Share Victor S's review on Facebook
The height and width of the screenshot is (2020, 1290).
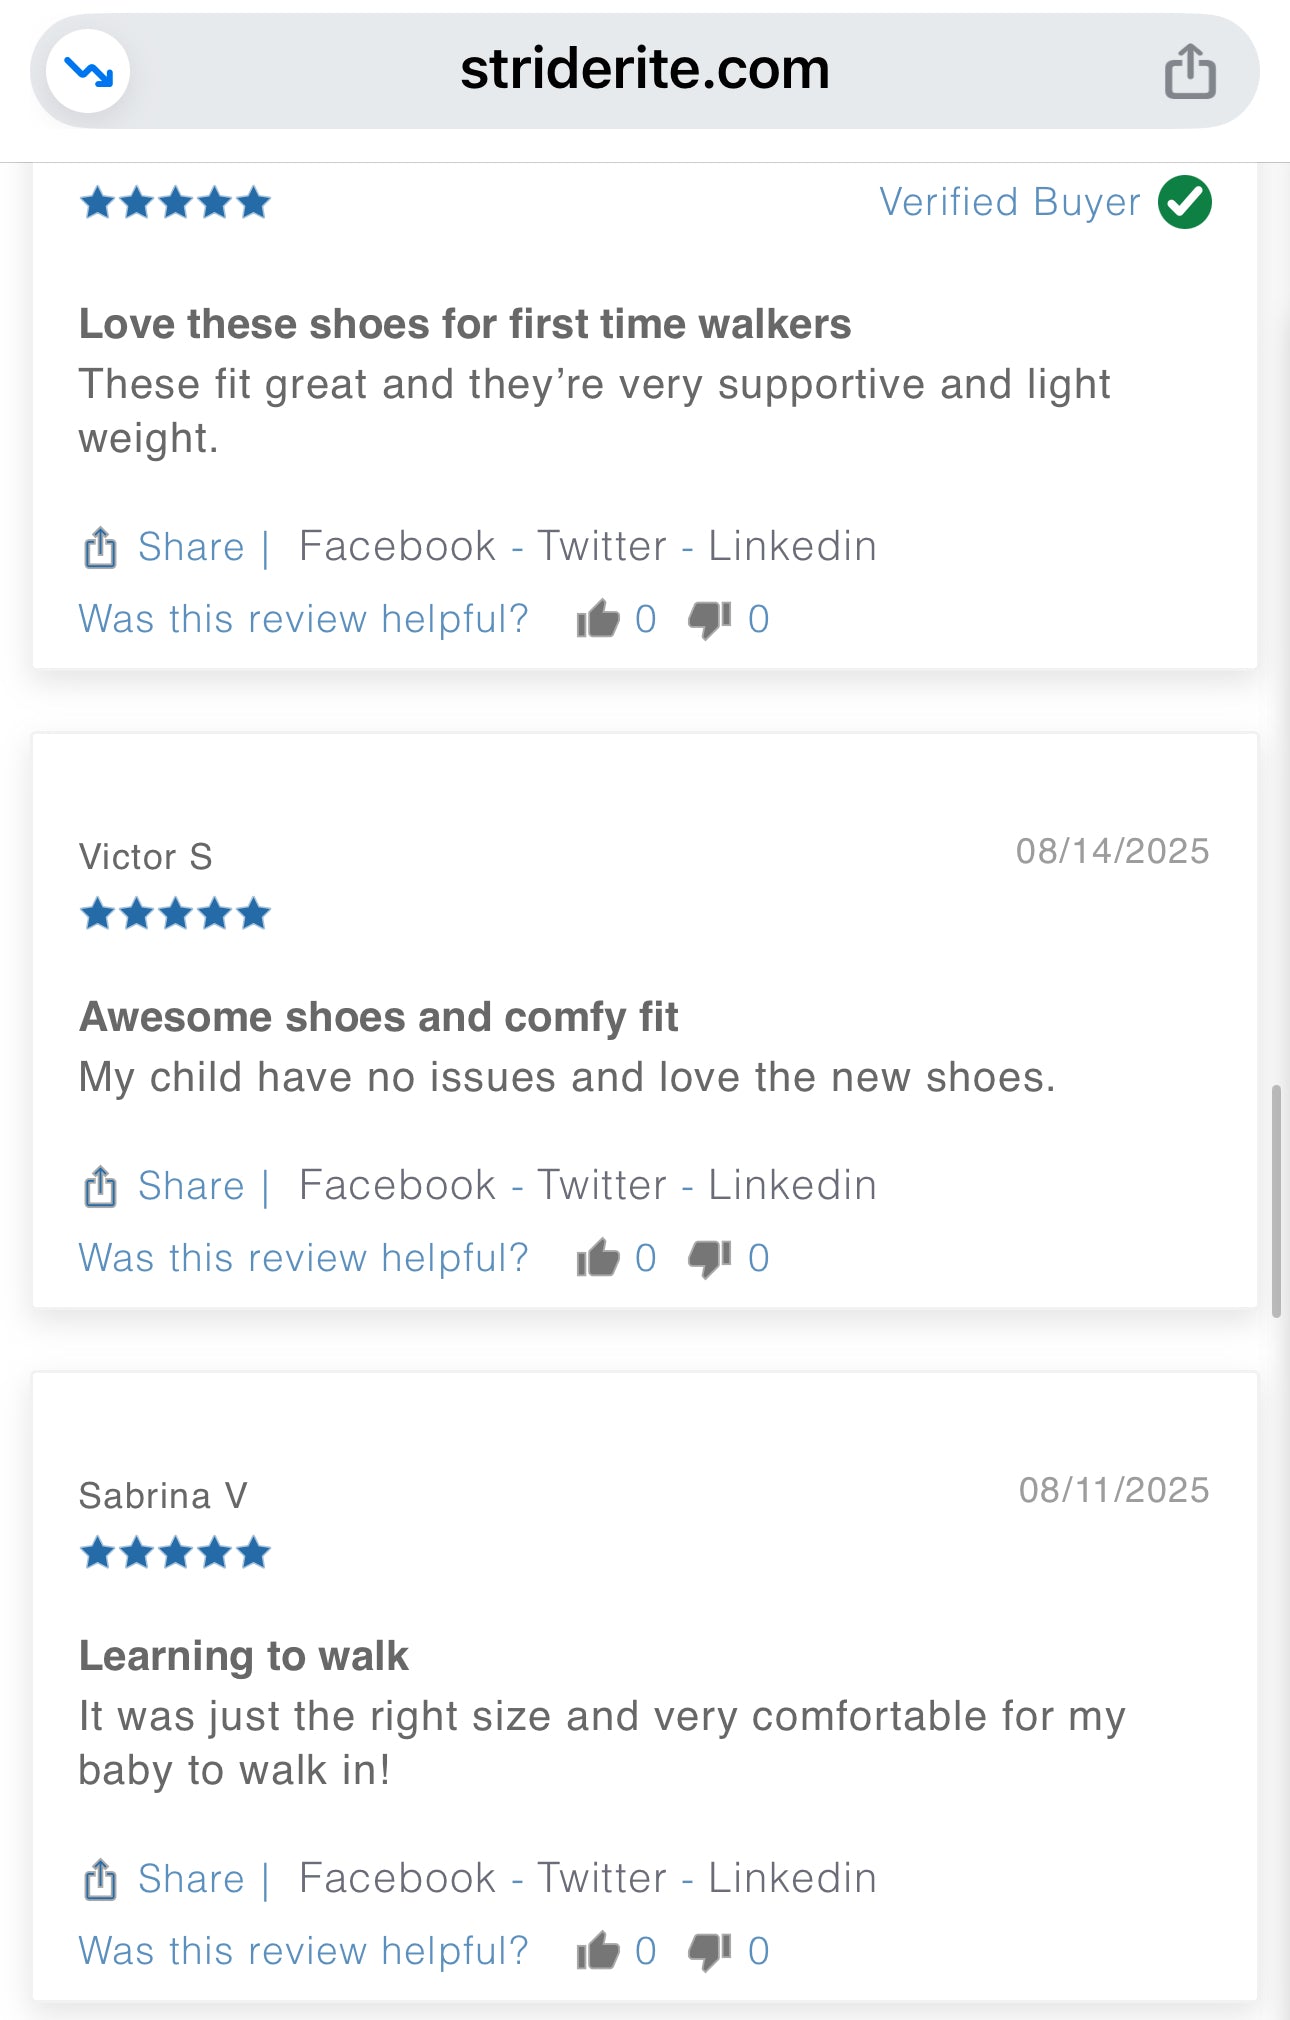click(397, 1186)
